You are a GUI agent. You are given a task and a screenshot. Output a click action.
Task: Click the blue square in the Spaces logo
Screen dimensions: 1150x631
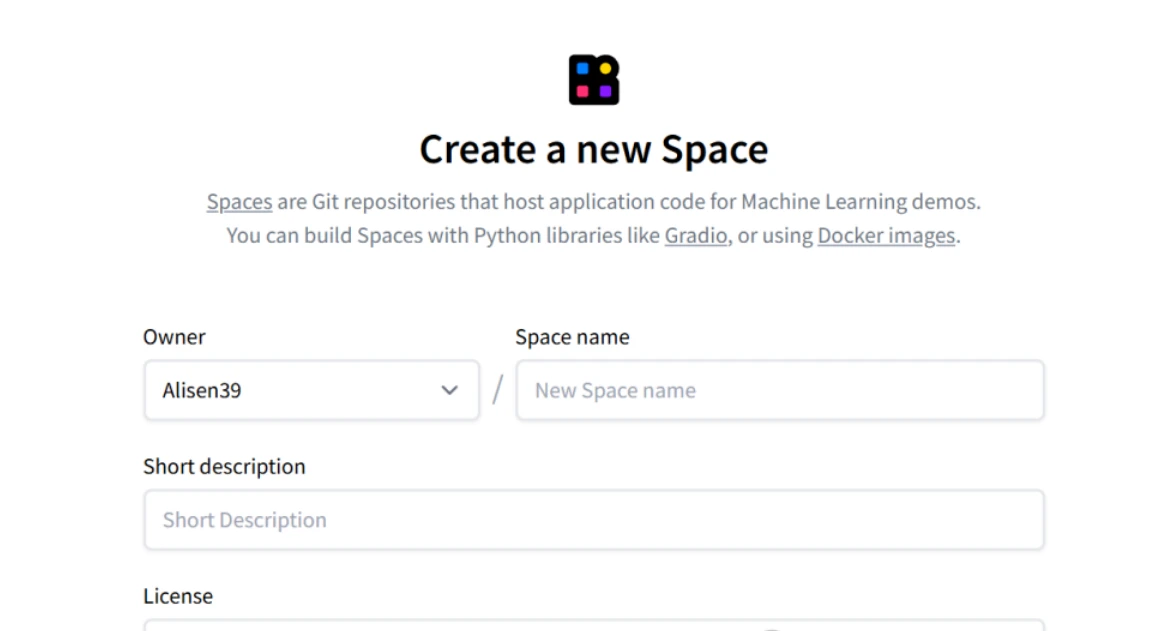click(x=583, y=69)
